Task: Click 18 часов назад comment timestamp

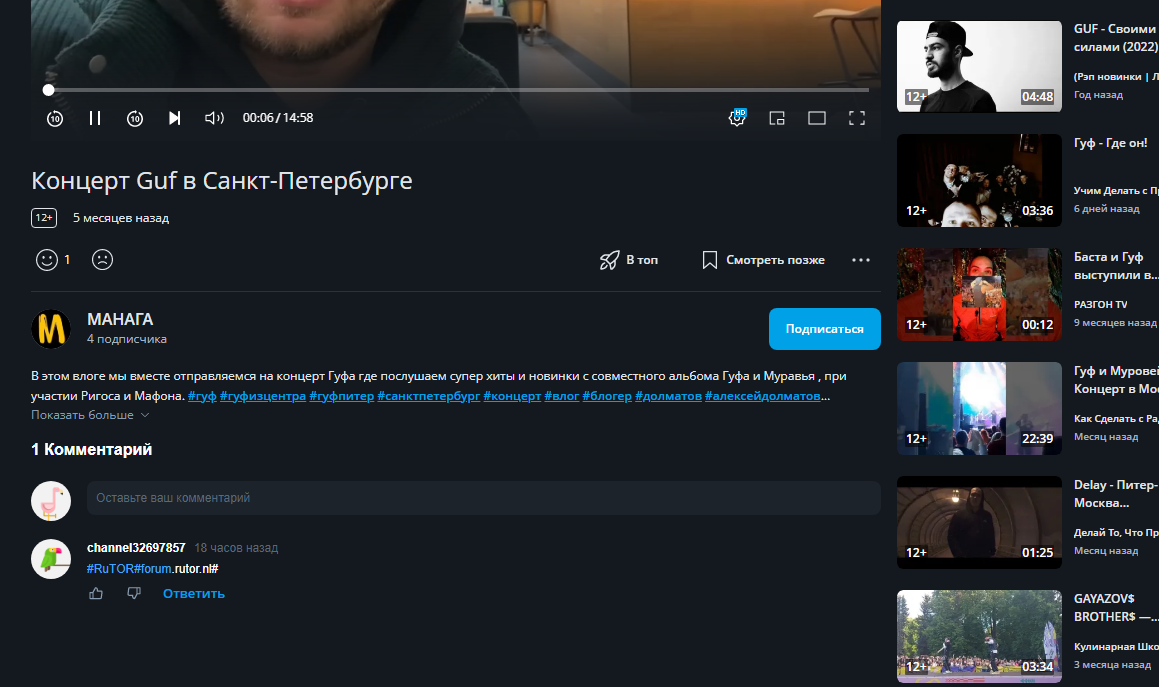Action: point(237,548)
